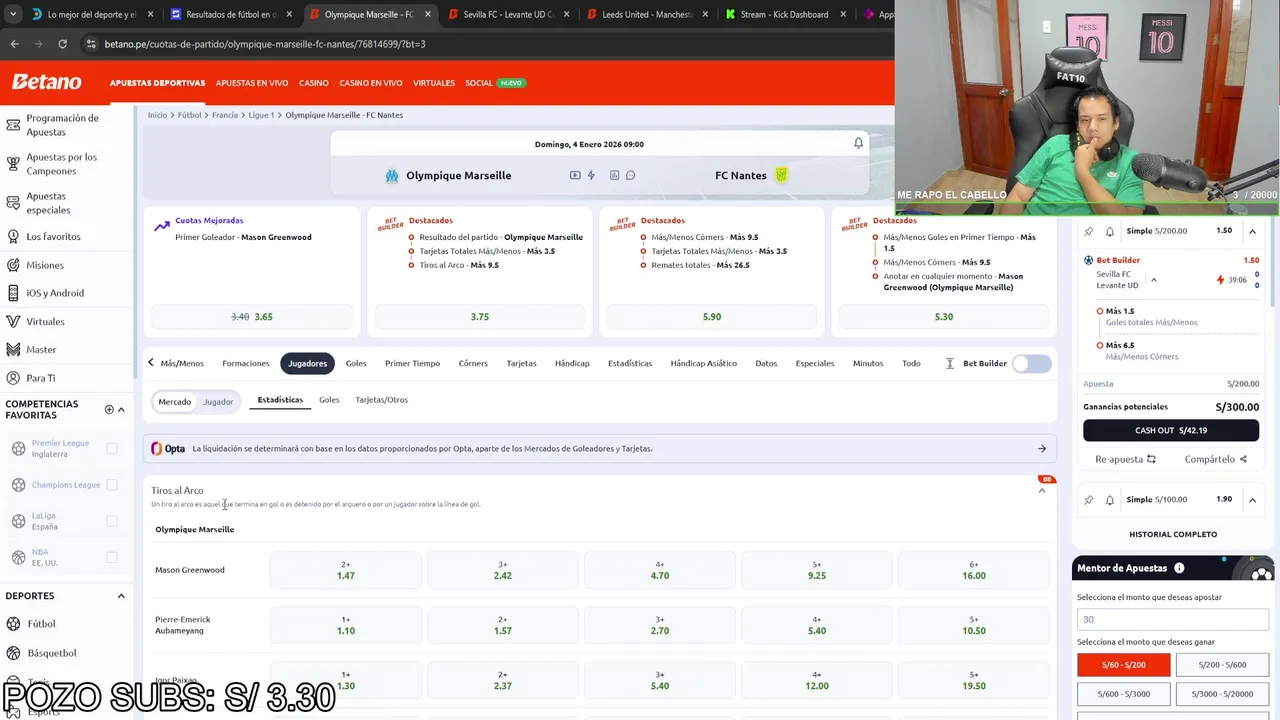Add favorite competition plus icon
1280x720 pixels.
click(109, 409)
